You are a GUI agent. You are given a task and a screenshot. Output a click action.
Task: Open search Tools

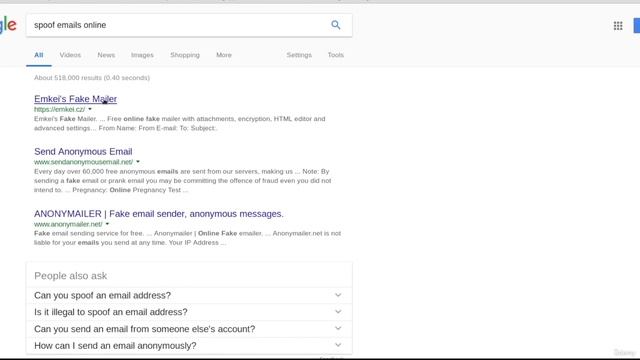coord(336,55)
